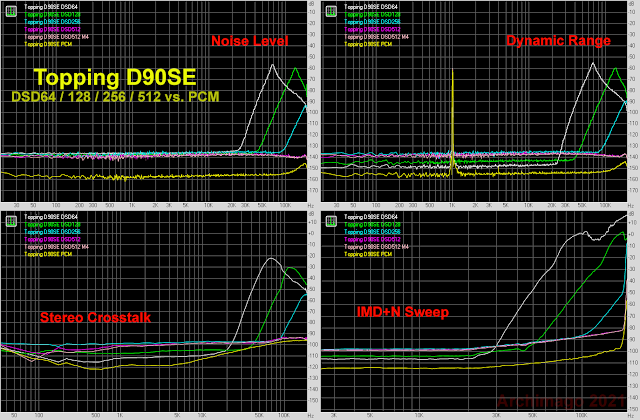Click the graph icon in the Dynamic Range panel
This screenshot has width=640, height=420.
(x=331, y=11)
